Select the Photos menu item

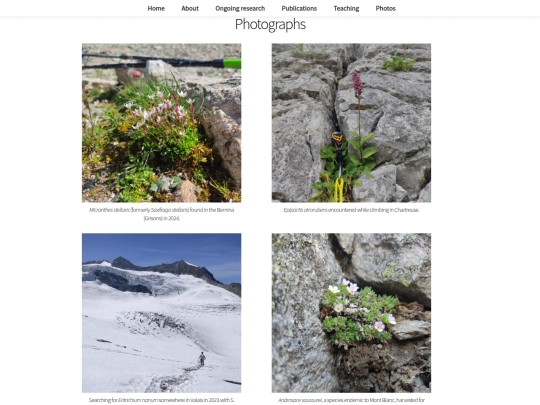[x=385, y=9]
